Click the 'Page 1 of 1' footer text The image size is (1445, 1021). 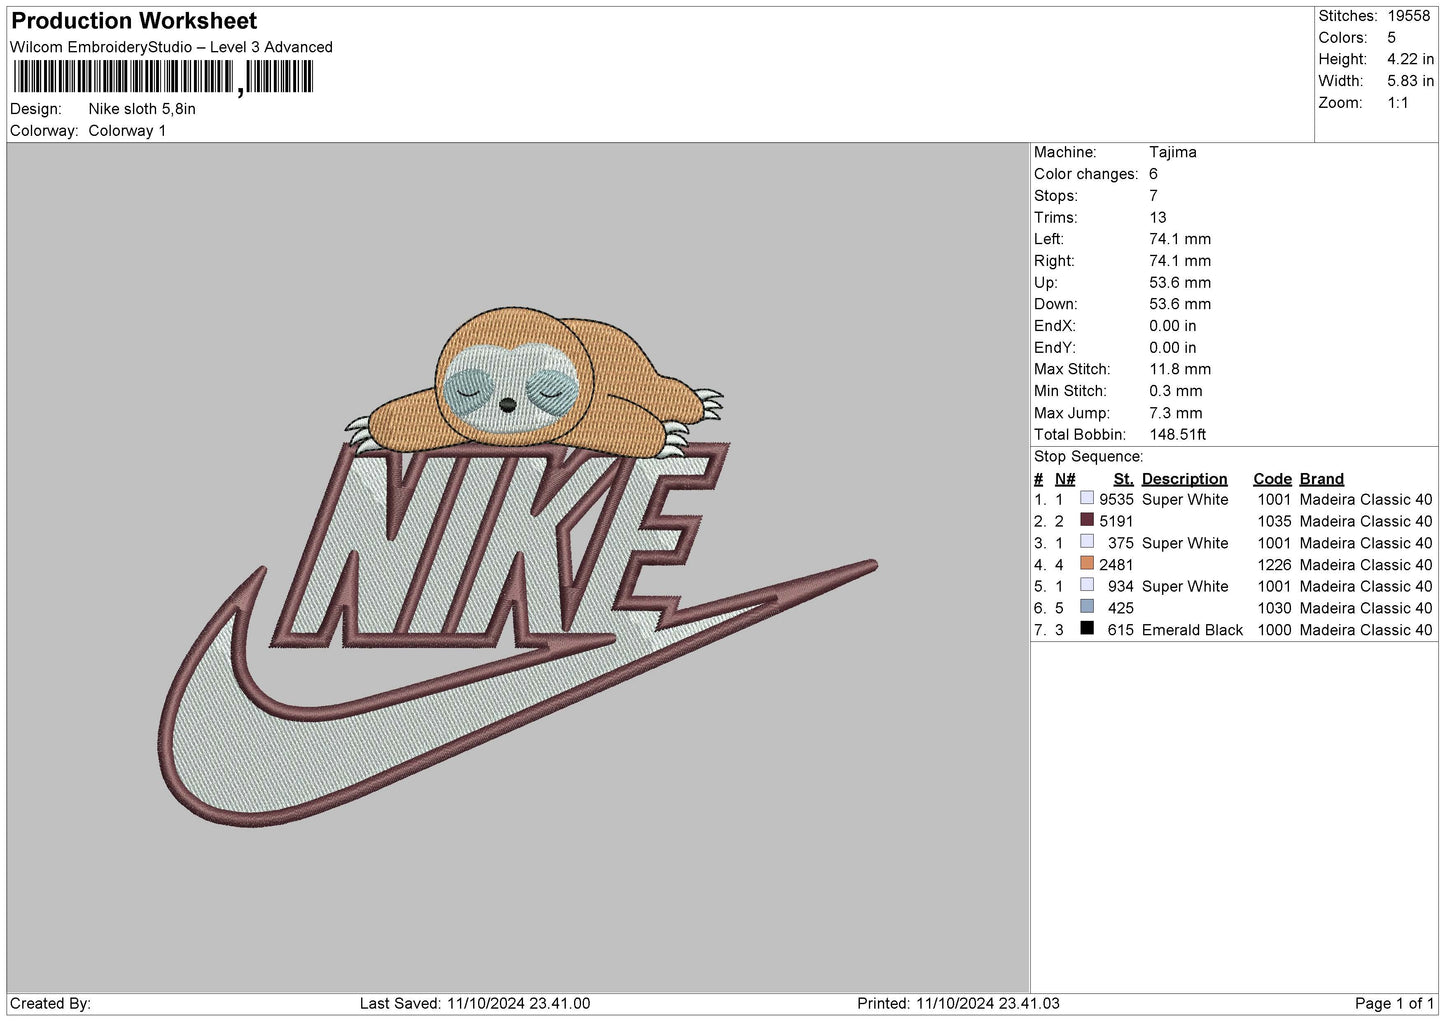tap(1394, 1003)
